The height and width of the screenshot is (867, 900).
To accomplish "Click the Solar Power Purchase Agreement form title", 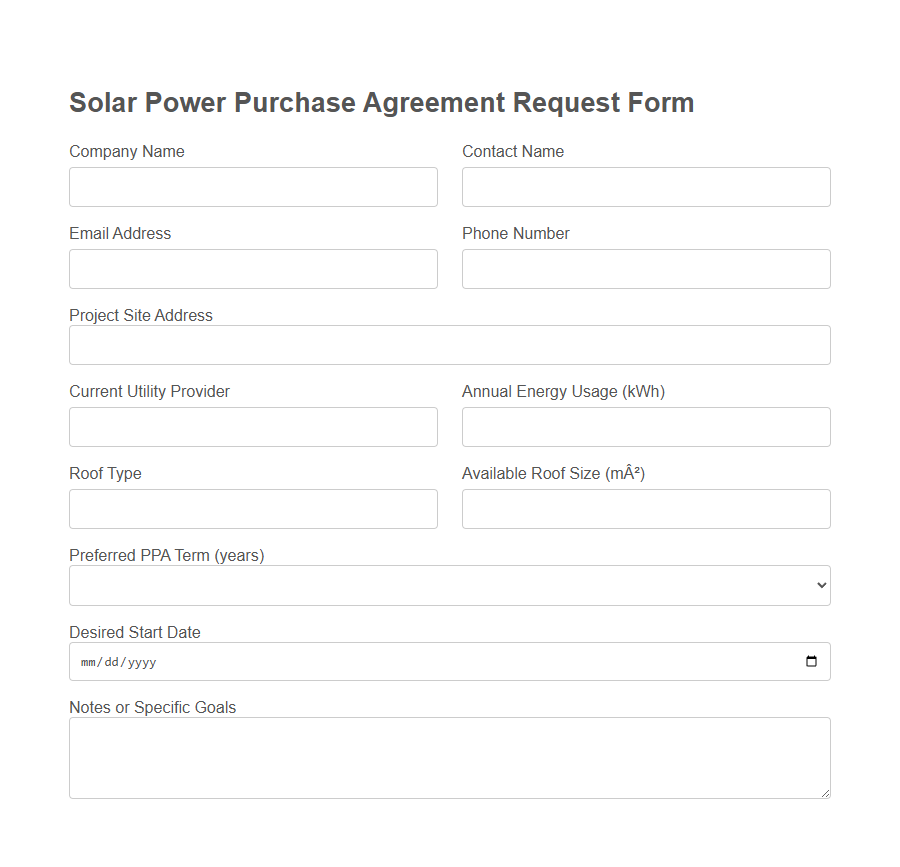I will [x=381, y=102].
